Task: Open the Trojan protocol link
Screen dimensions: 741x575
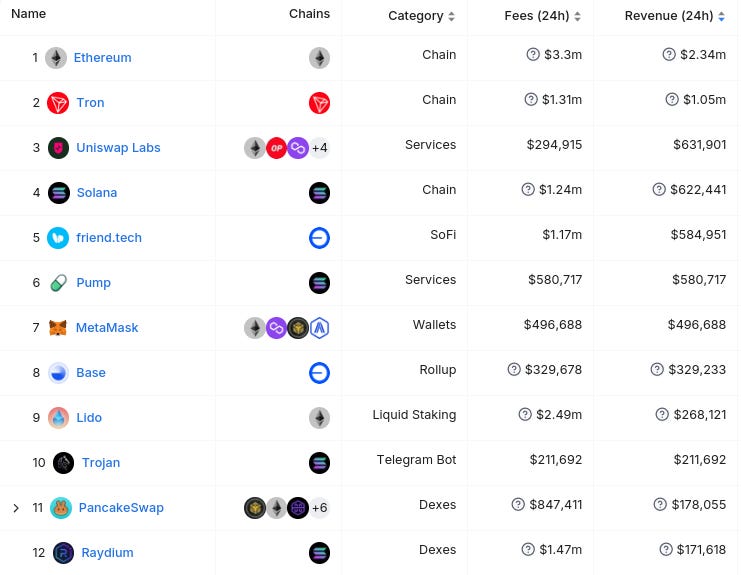Action: coord(101,463)
